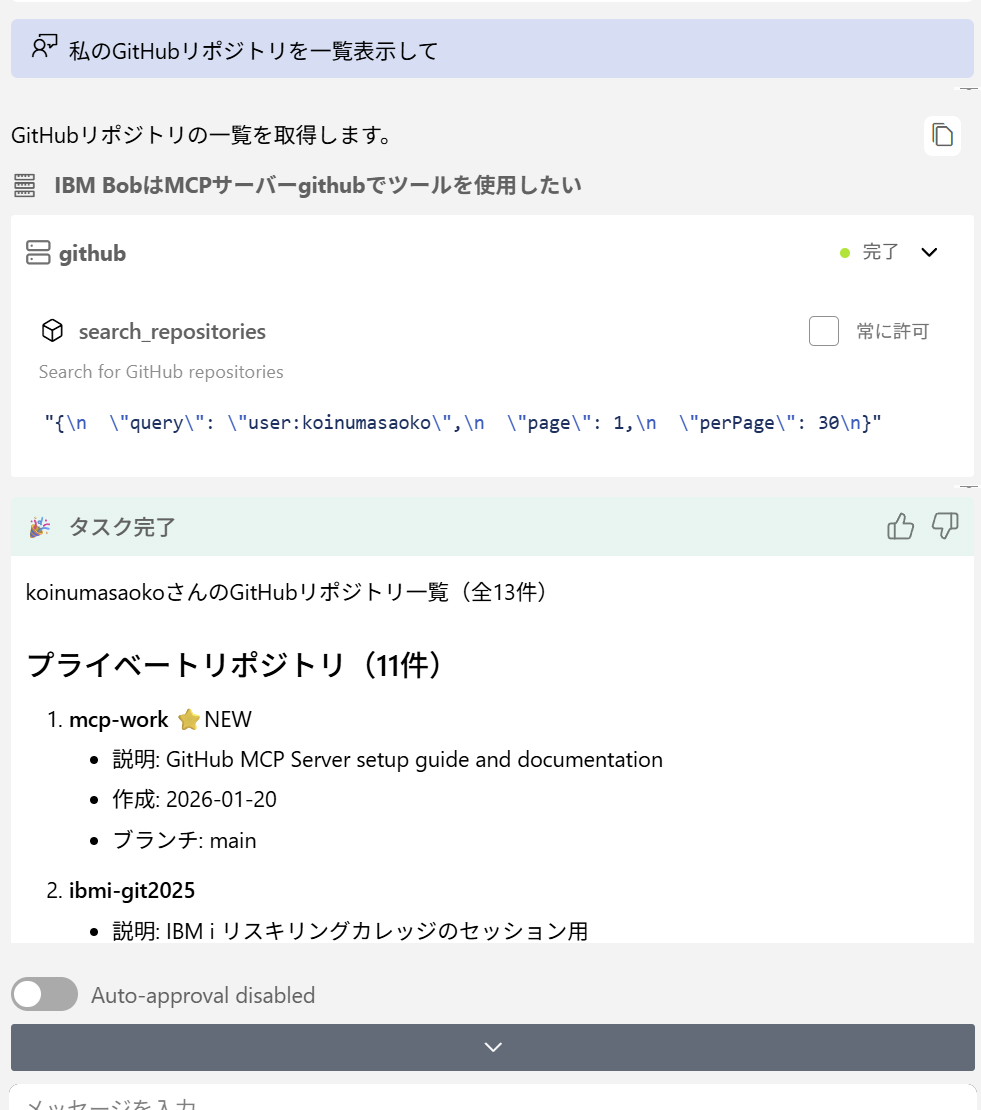Expand the collapsed section via bottom chevron bar

point(491,1046)
